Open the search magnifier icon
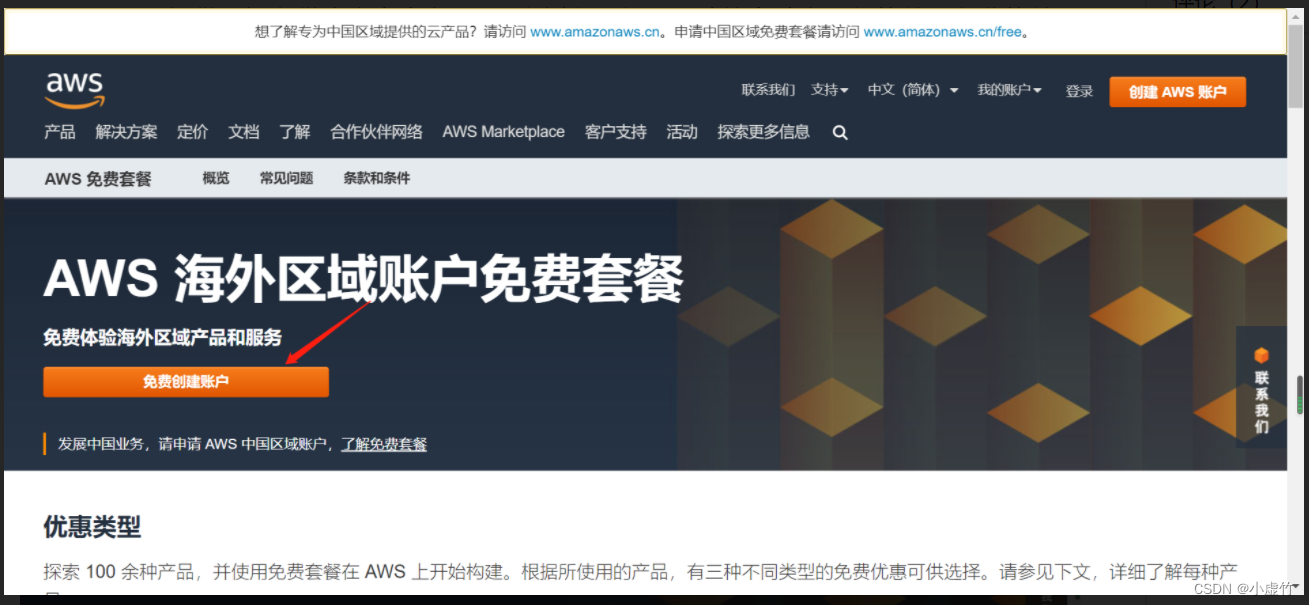Image resolution: width=1309 pixels, height=605 pixels. click(x=840, y=132)
